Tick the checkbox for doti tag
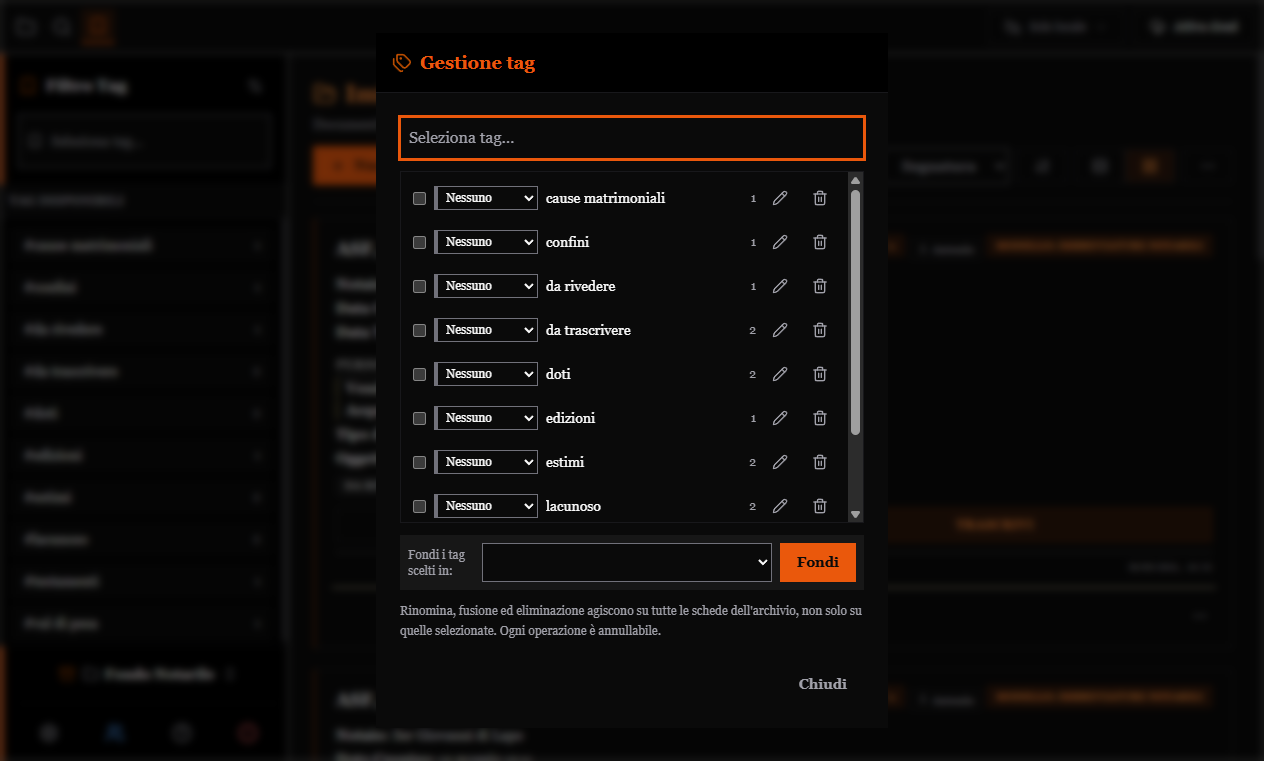The height and width of the screenshot is (761, 1264). pos(419,374)
